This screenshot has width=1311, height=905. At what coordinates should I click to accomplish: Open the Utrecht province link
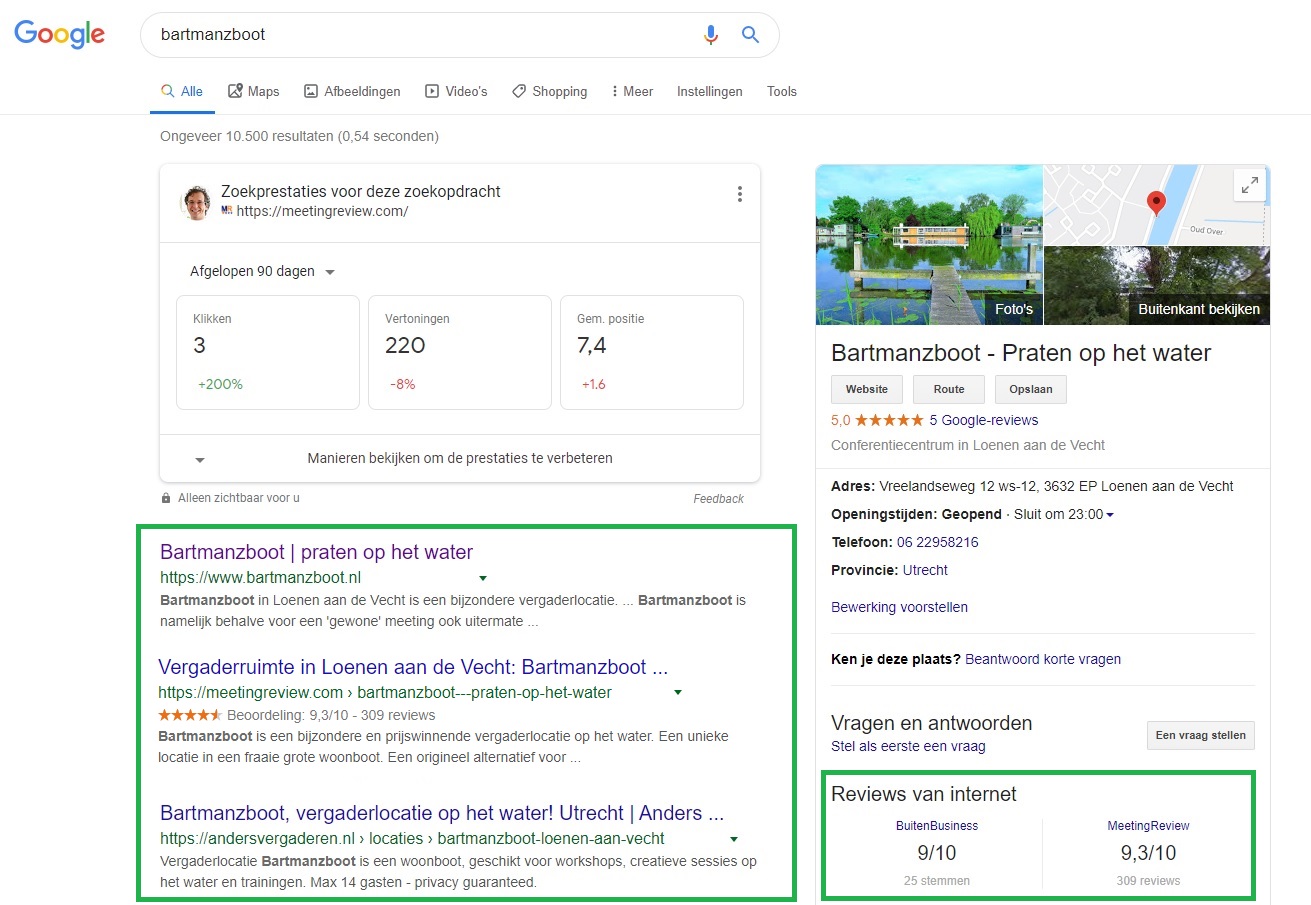tap(925, 570)
